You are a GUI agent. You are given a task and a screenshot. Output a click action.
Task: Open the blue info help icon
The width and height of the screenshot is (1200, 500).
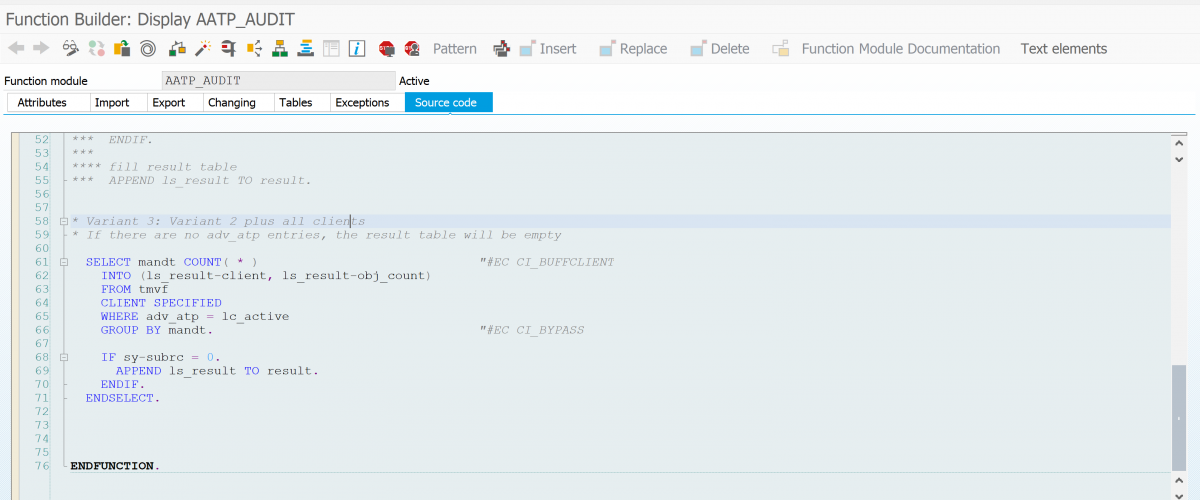click(357, 48)
